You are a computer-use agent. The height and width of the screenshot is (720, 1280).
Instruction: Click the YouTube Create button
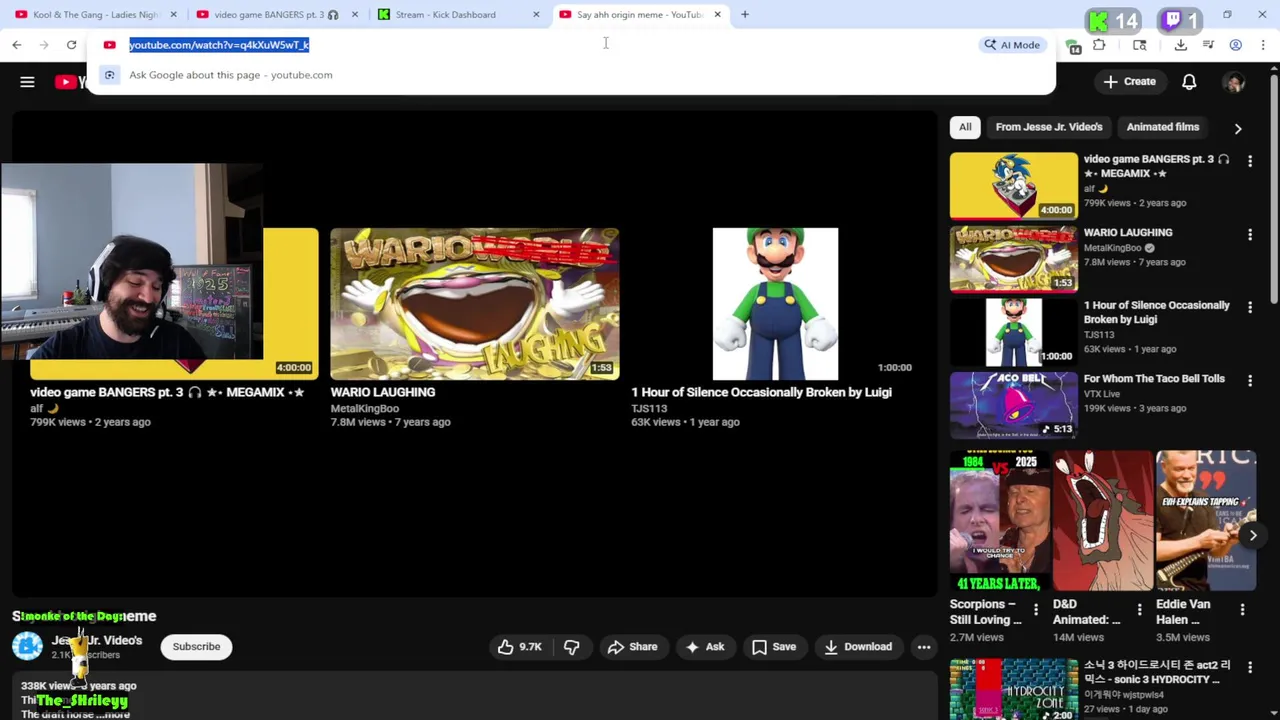(x=1130, y=82)
